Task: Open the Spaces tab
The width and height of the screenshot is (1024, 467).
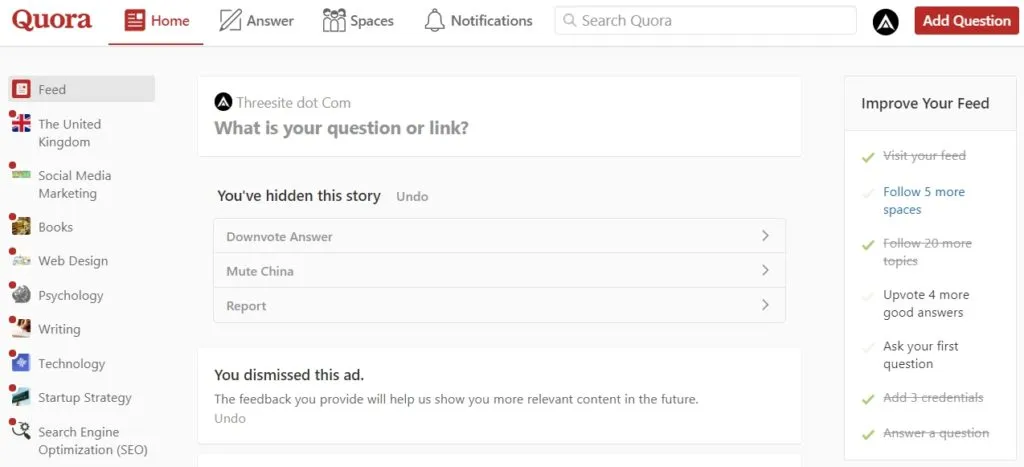Action: (x=358, y=20)
